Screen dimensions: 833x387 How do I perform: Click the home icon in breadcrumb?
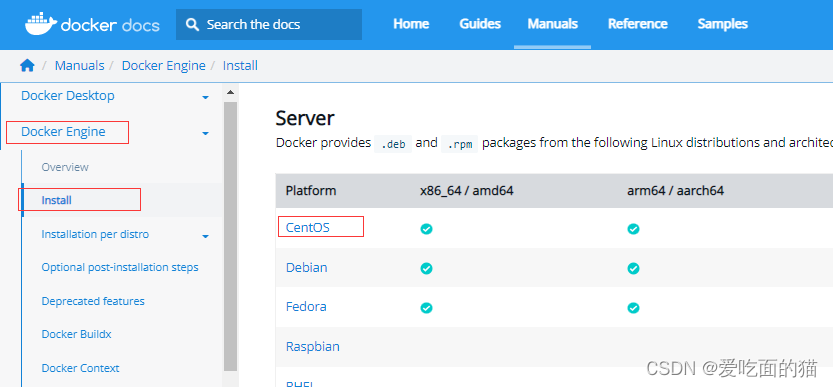[x=27, y=65]
